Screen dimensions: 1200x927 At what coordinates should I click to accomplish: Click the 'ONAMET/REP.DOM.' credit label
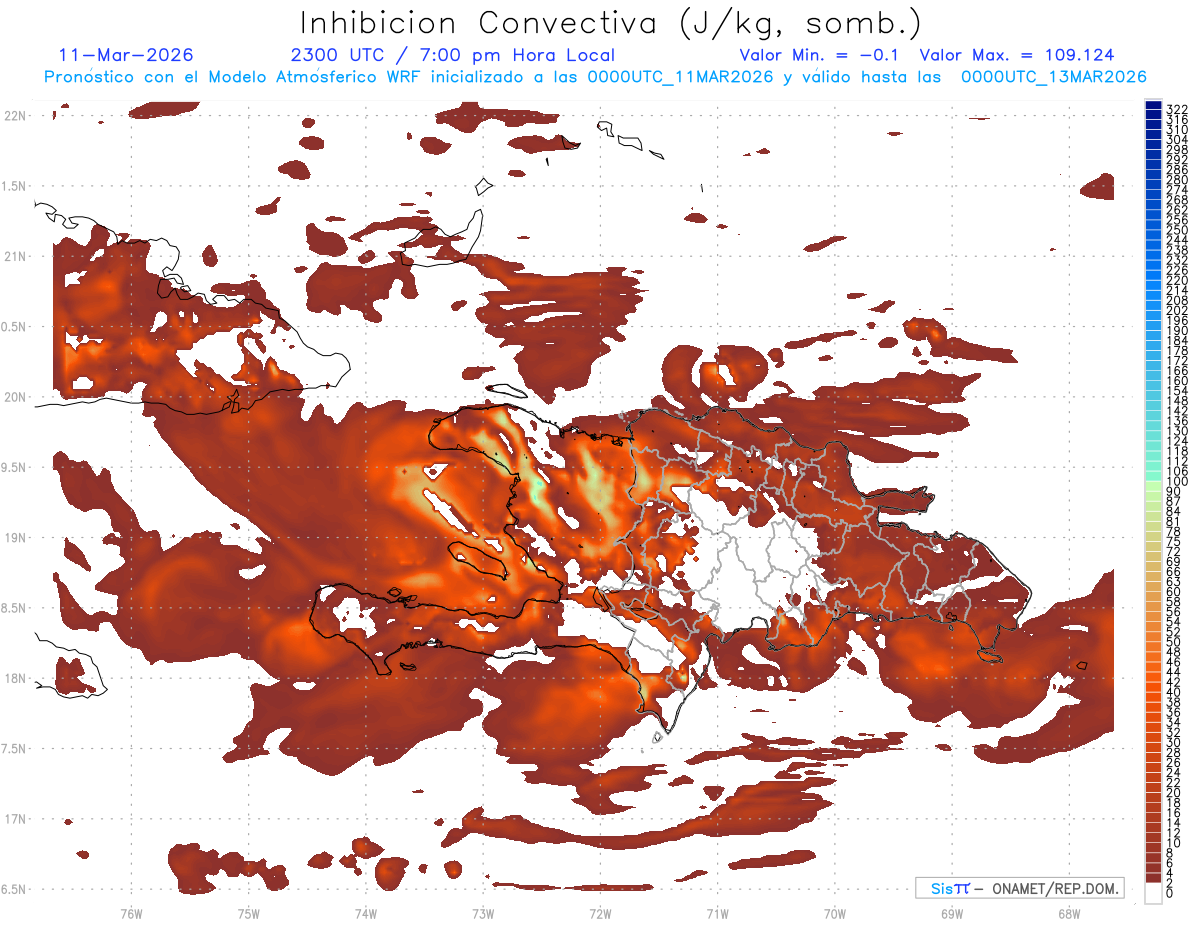tap(1056, 888)
